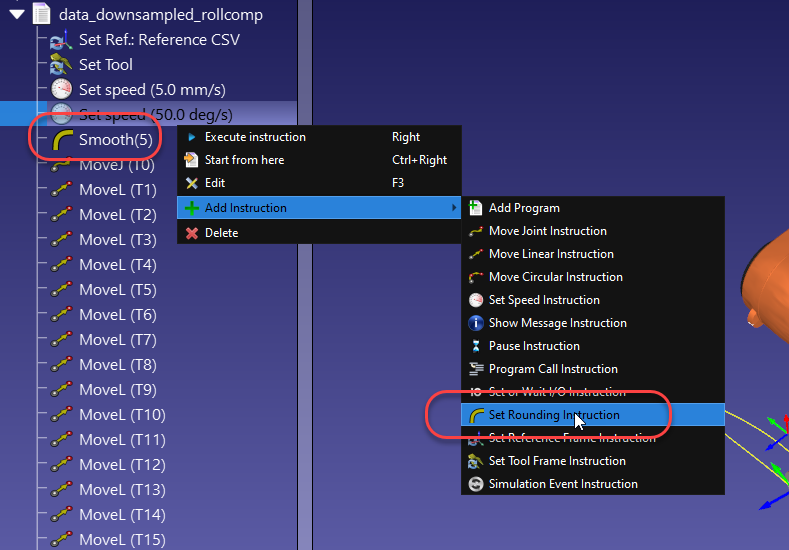Collapse the data_downsampled_rollcomp program tree

(17, 14)
